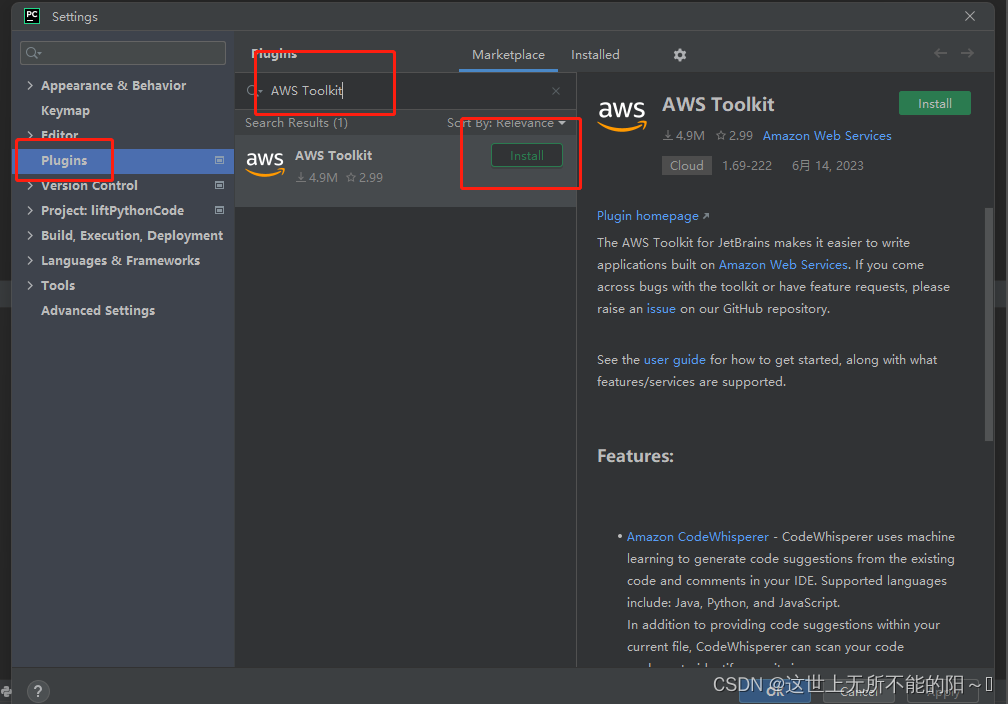Open plugin search history dropdown
Viewport: 1008px width, 704px height.
pyautogui.click(x=255, y=91)
